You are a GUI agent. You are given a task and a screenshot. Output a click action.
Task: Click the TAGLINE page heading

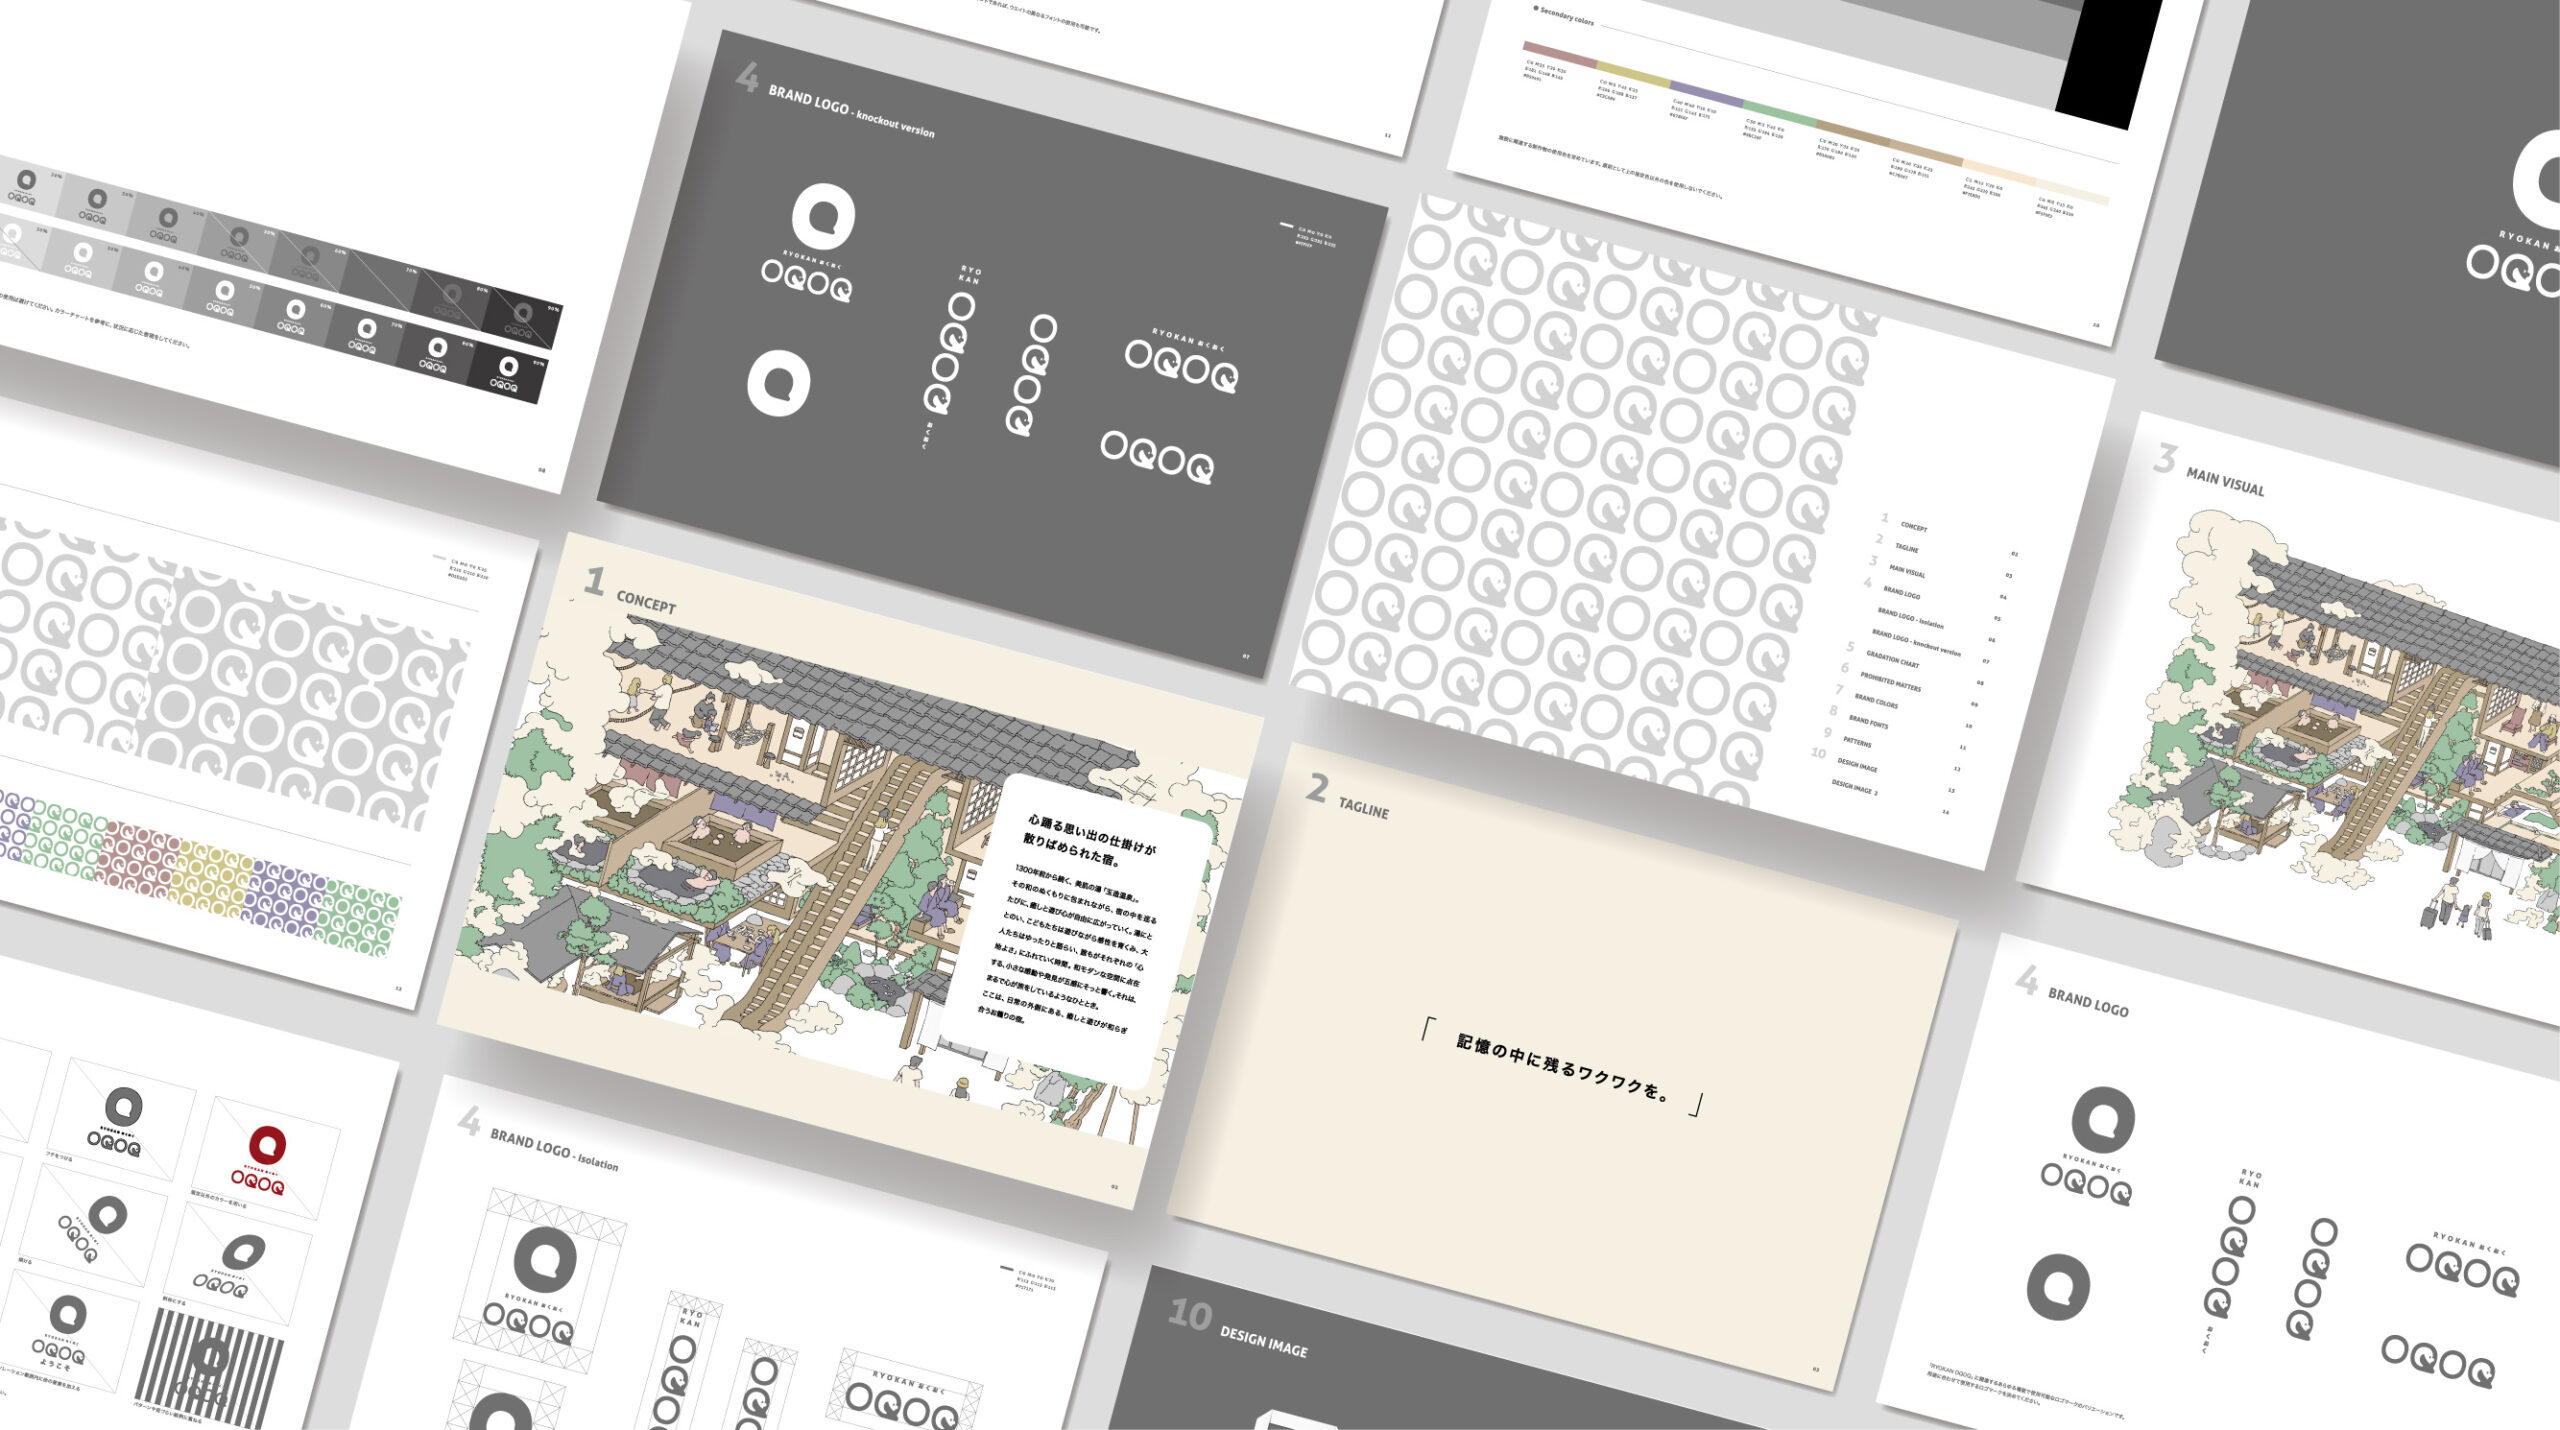click(1363, 810)
